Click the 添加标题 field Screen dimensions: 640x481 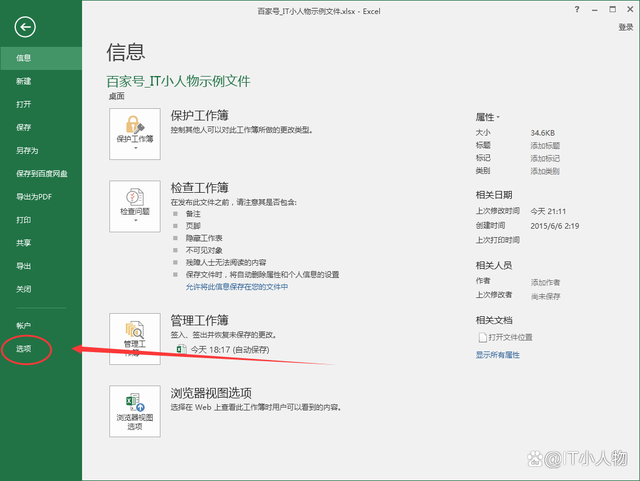[x=545, y=145]
